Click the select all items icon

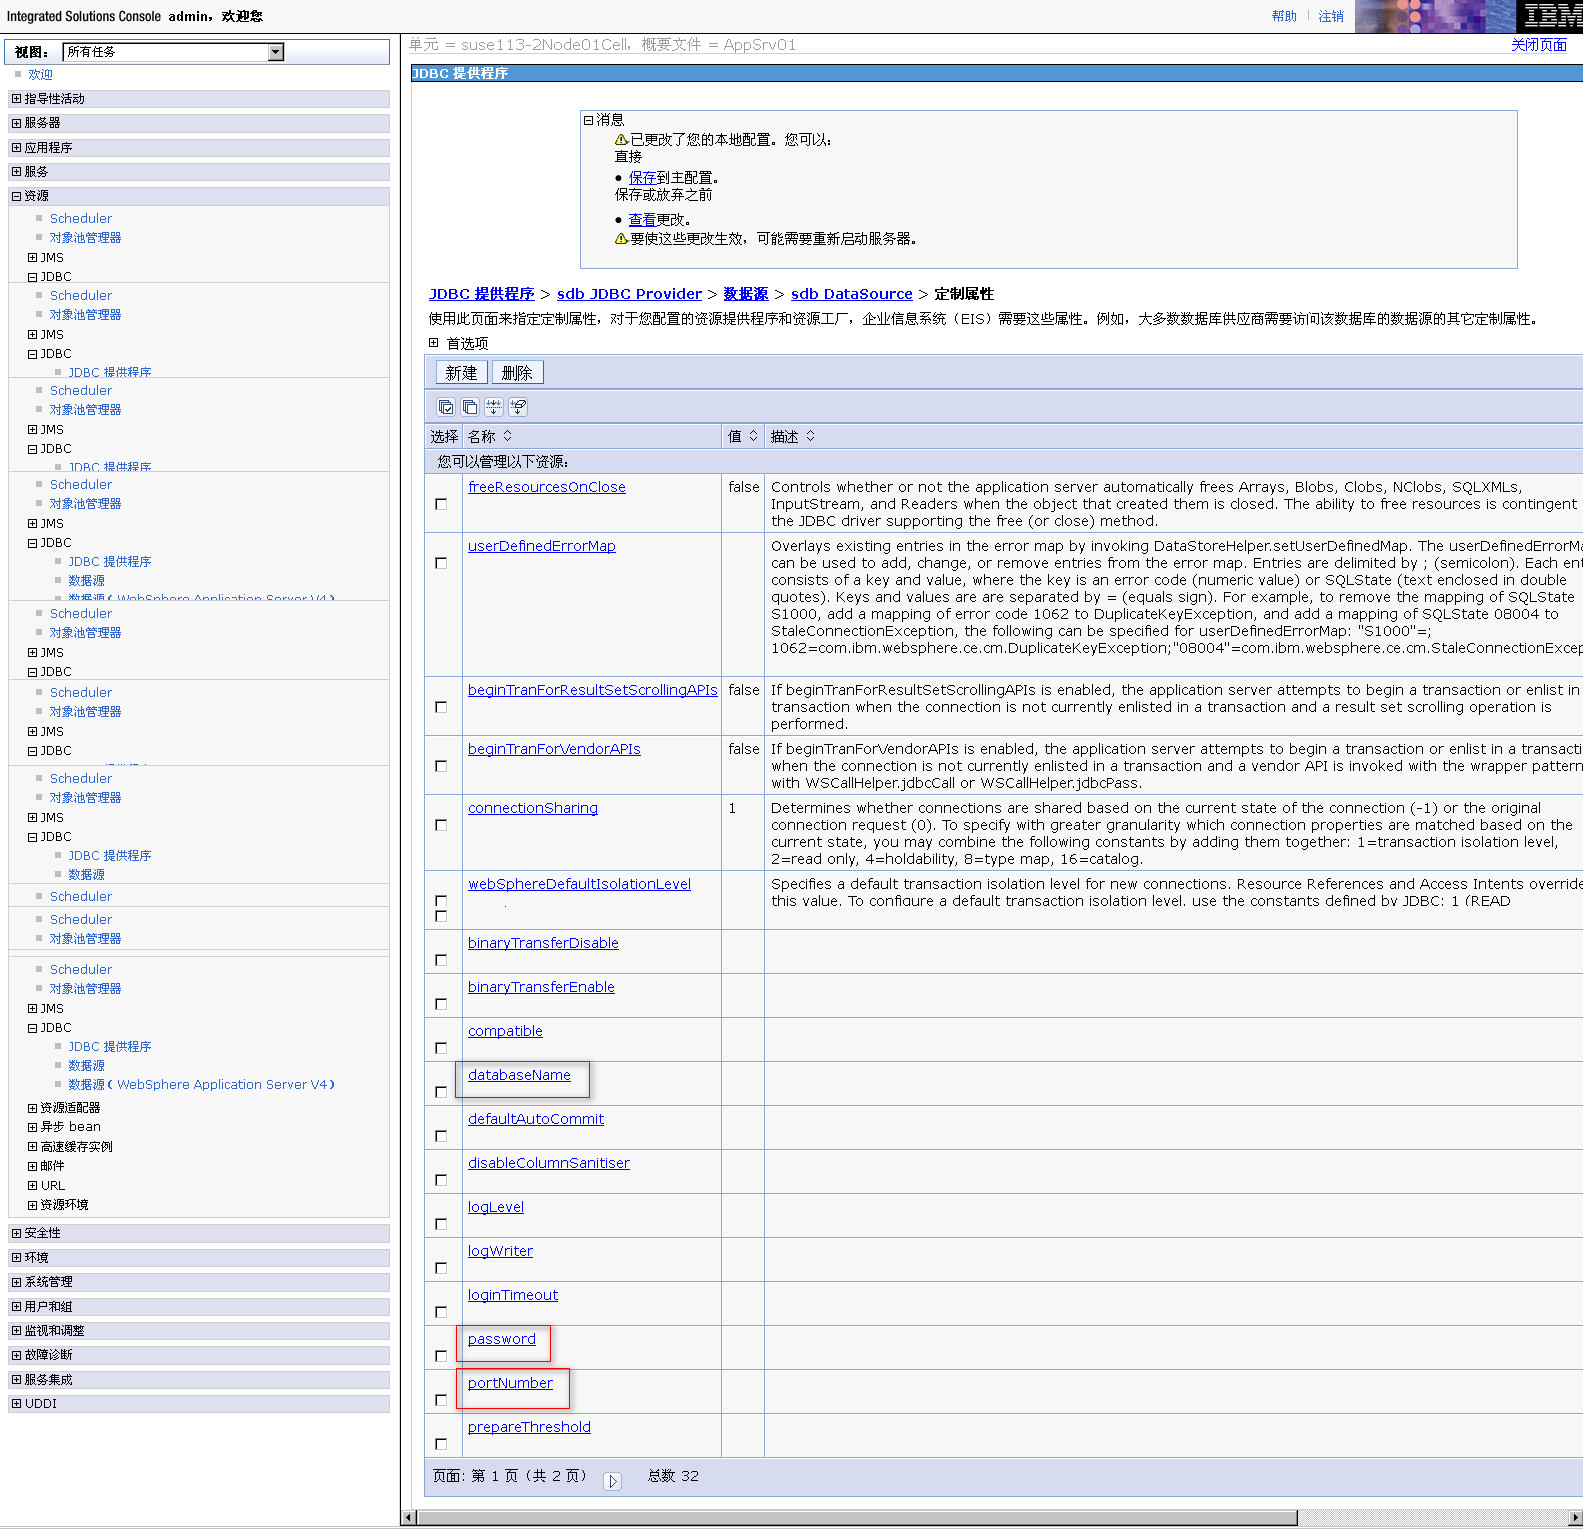[x=446, y=407]
